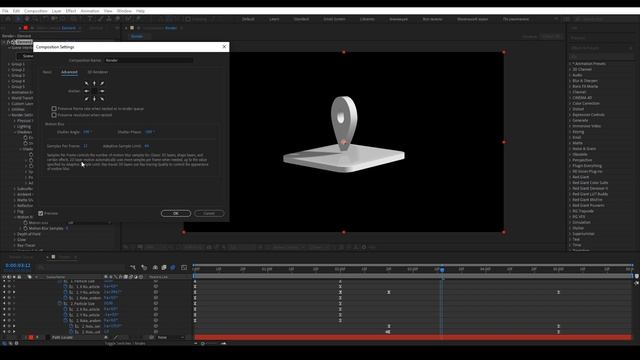Screen dimensions: 640x360
Task: Enable Preserve resolution when nested
Action: click(x=54, y=115)
